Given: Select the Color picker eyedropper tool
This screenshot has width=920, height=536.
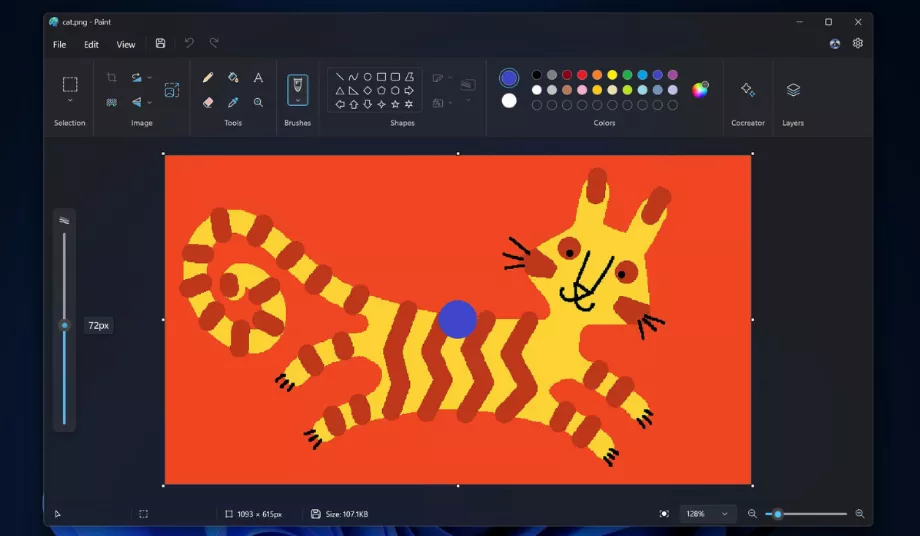Looking at the screenshot, I should 233,103.
